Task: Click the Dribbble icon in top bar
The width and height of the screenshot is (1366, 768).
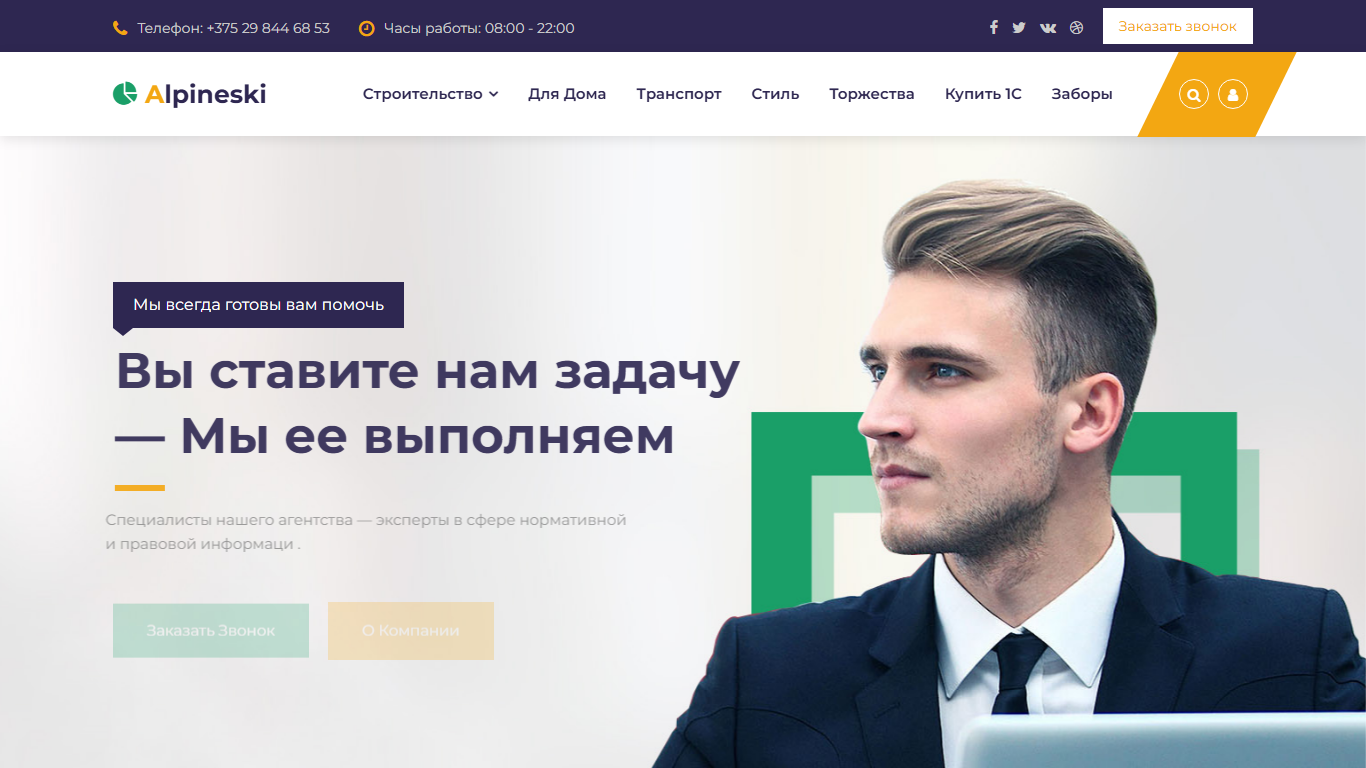Action: coord(1077,27)
